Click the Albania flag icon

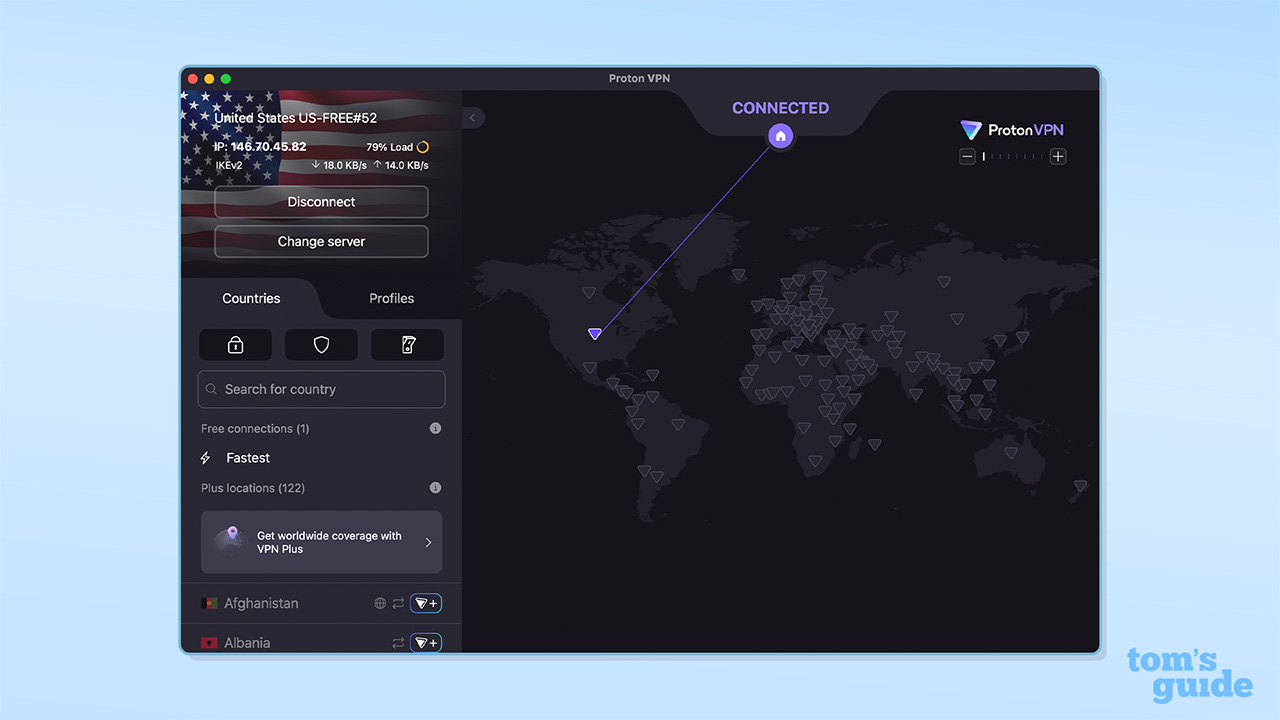click(209, 643)
